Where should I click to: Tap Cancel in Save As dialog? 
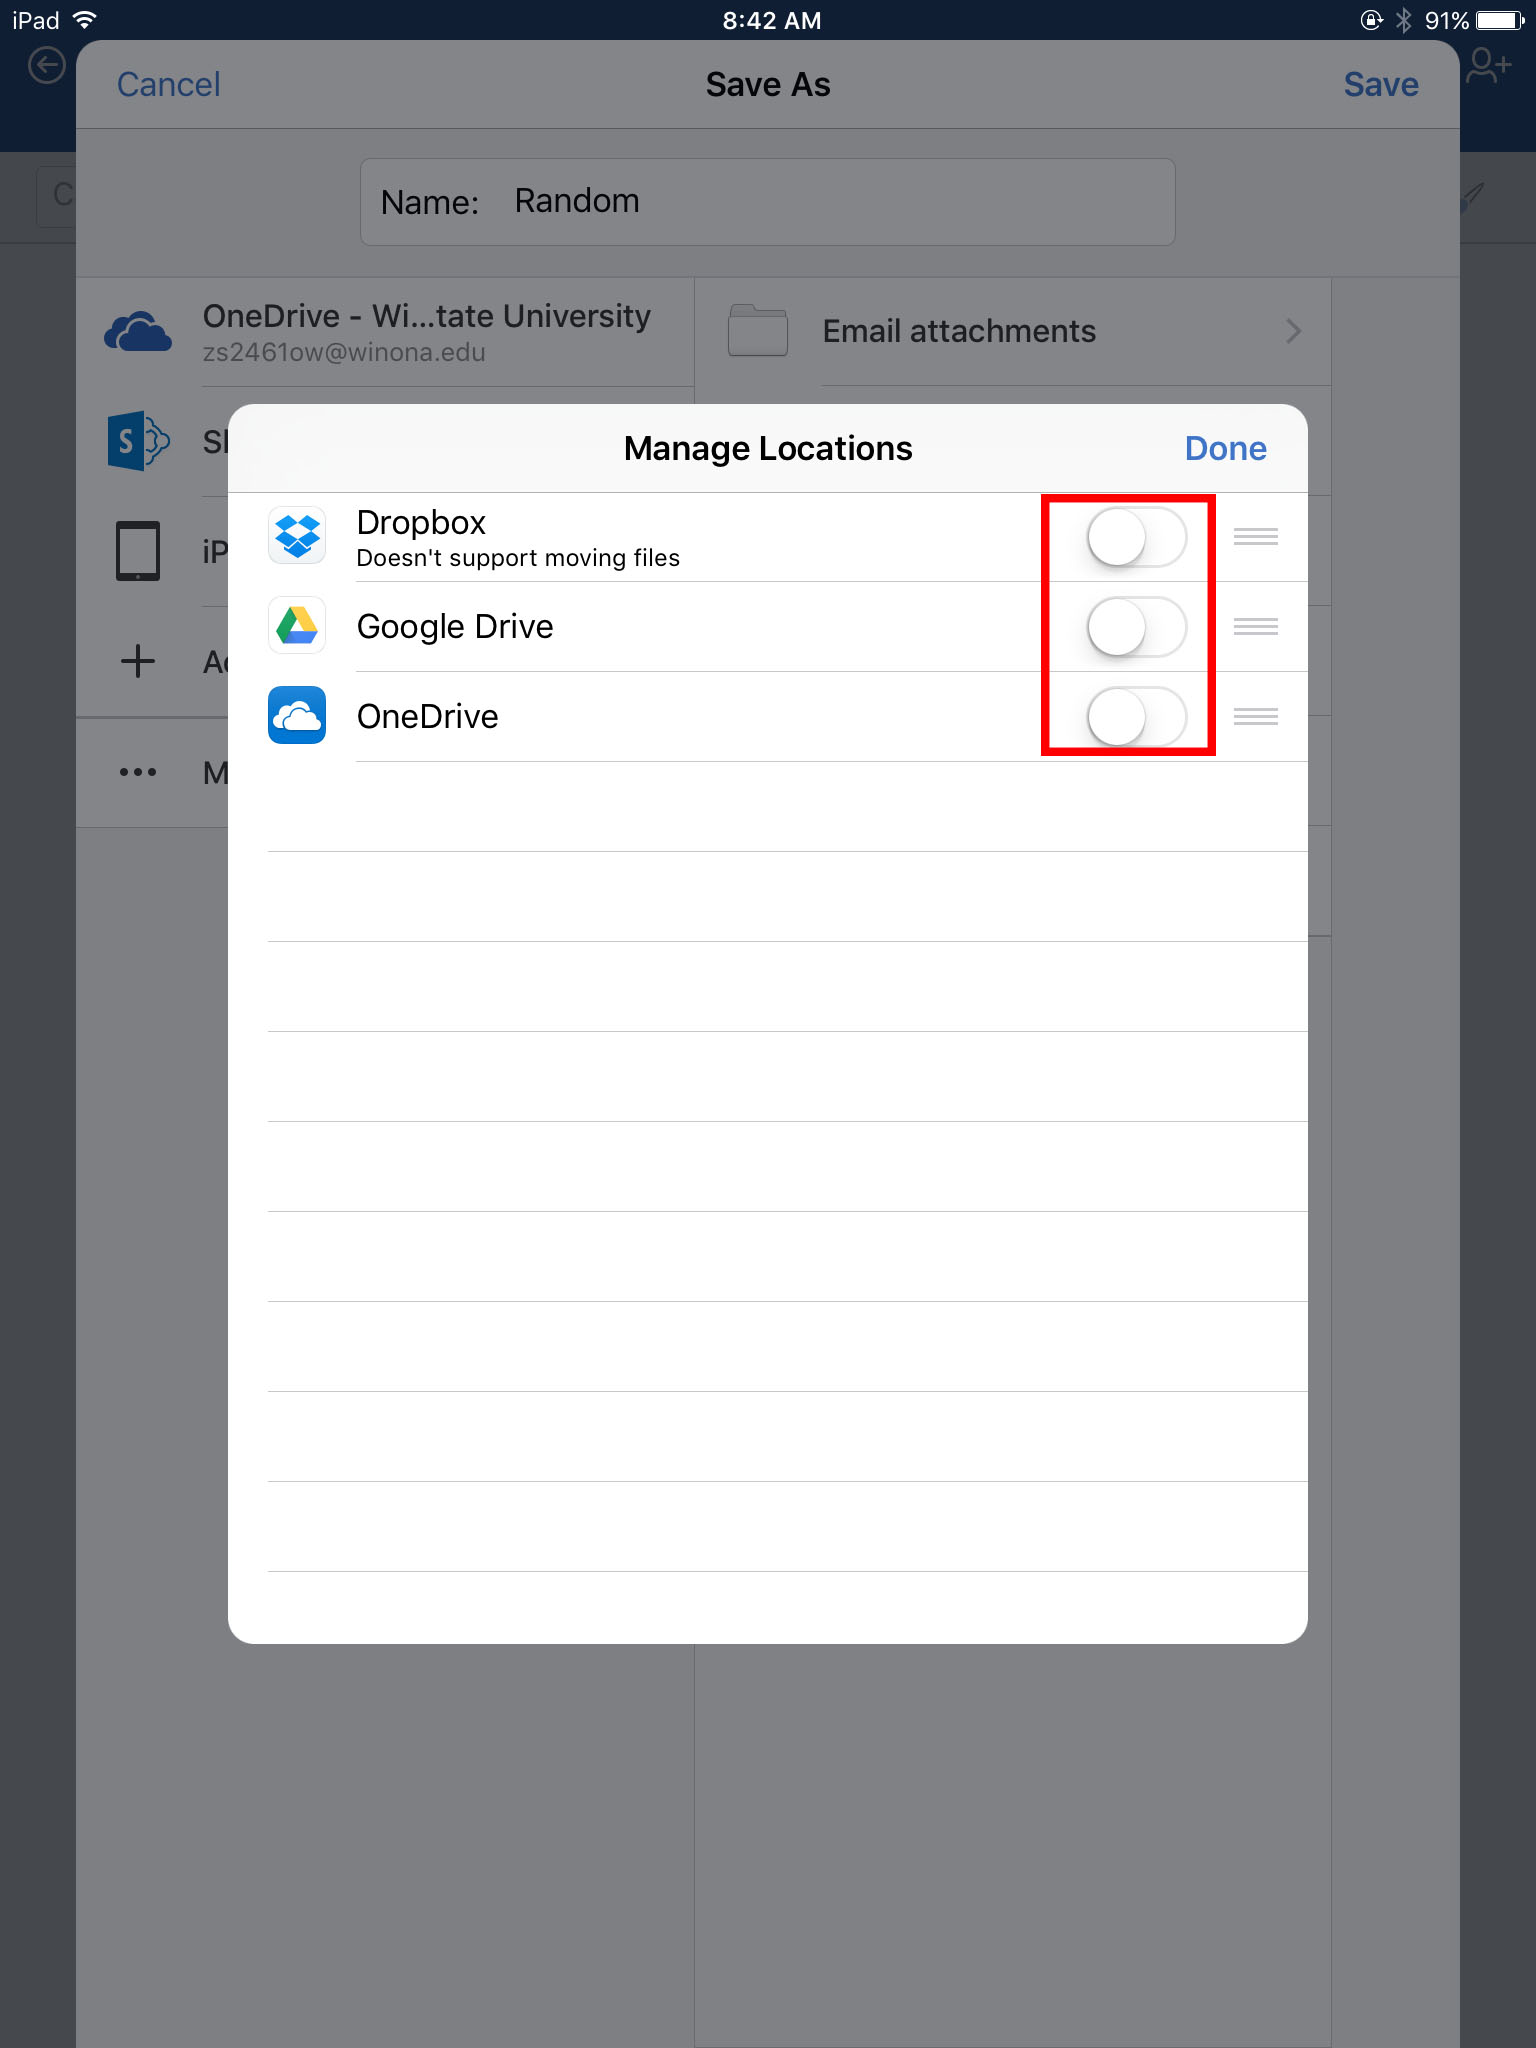(x=168, y=85)
